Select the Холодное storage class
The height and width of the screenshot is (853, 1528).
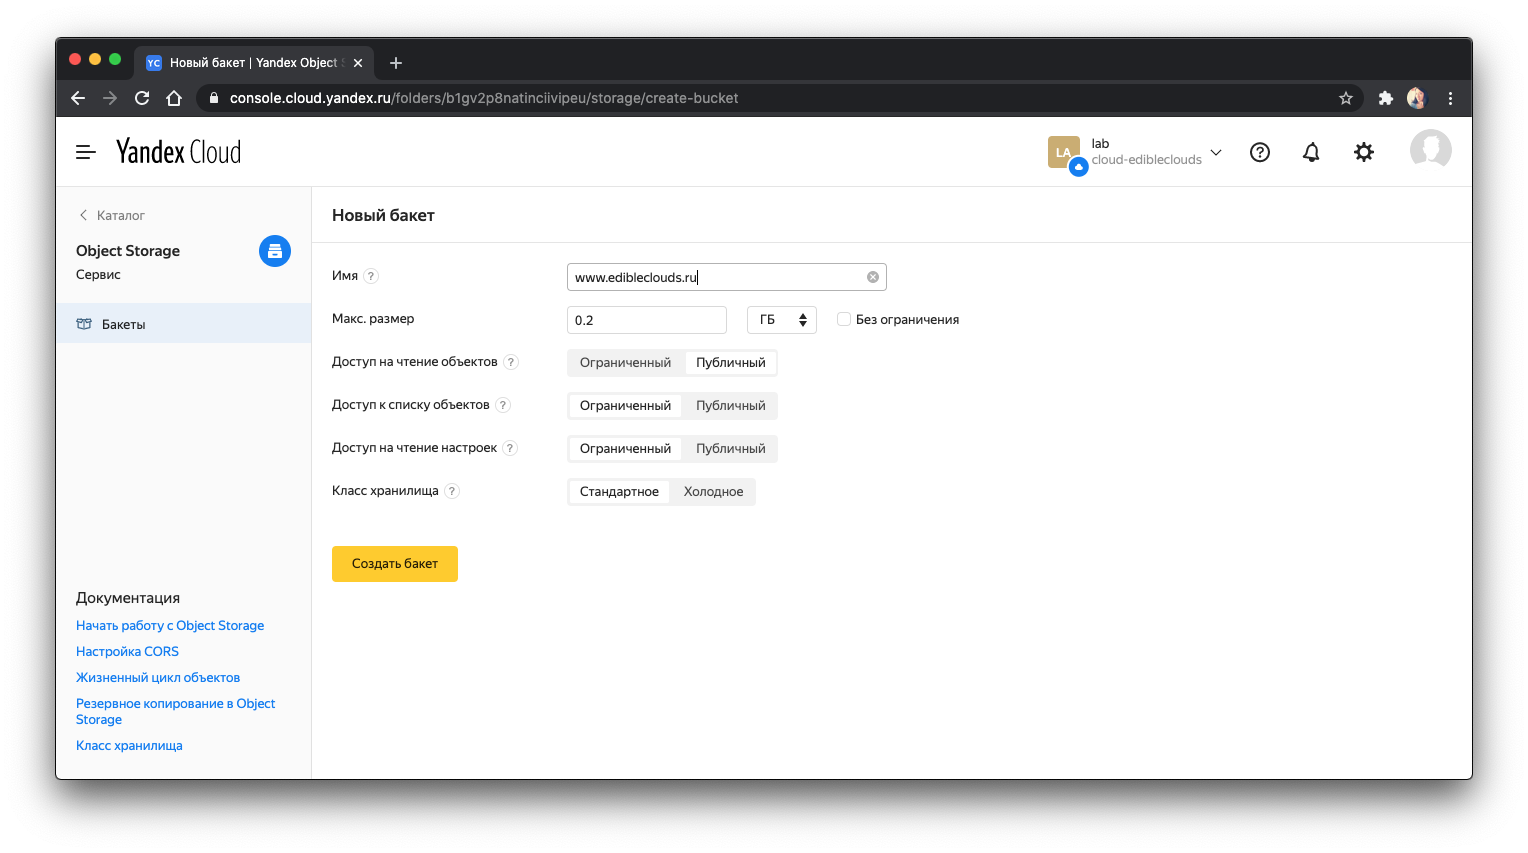[713, 492]
